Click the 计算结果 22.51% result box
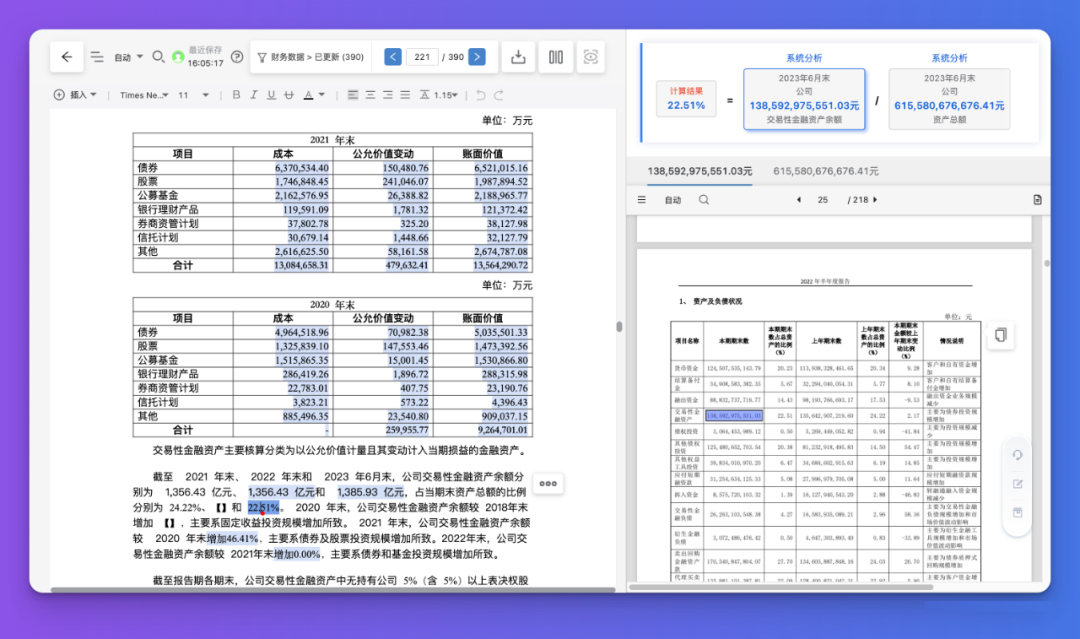Screen dimensions: 1080x639 click(686, 98)
